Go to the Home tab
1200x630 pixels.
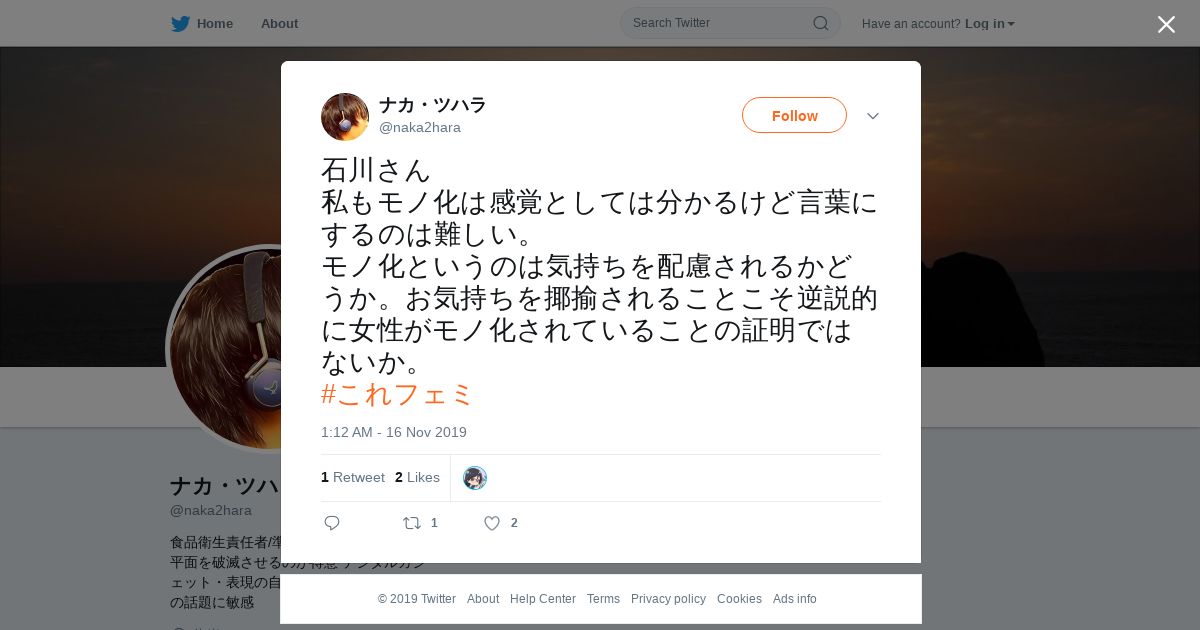(202, 23)
